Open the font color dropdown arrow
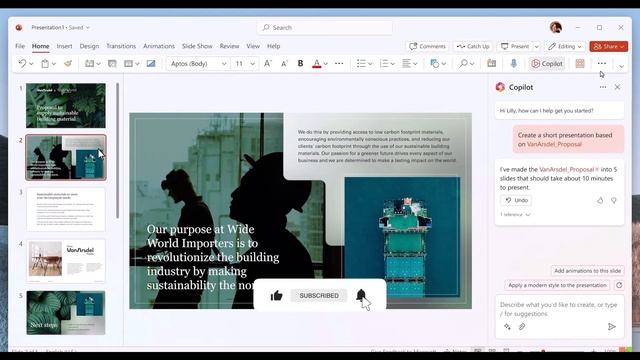Image resolution: width=640 pixels, height=360 pixels. click(x=326, y=64)
